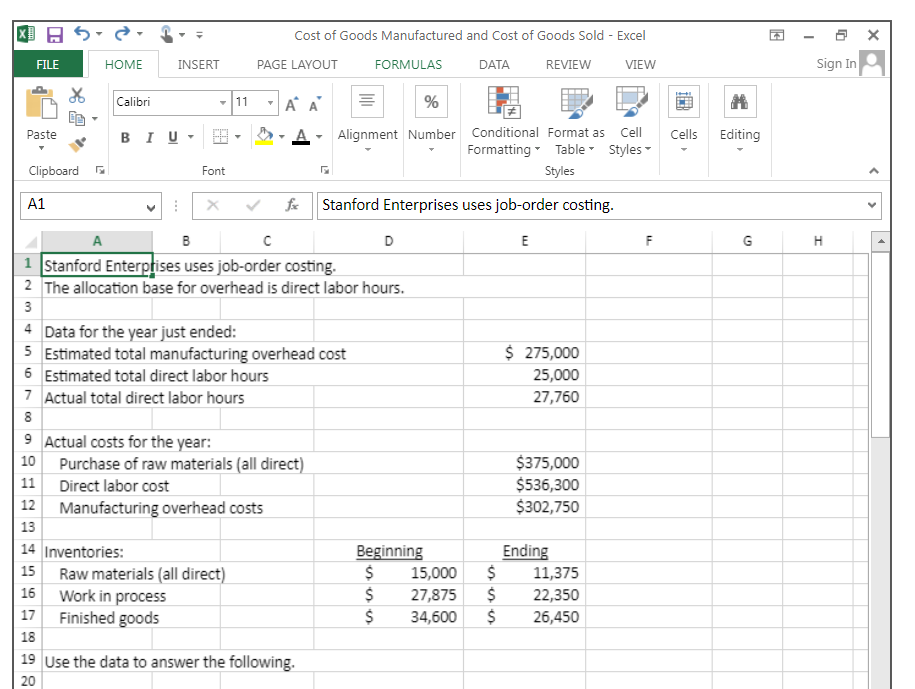Select the Cut (scissors) icon
Image resolution: width=915 pixels, height=689 pixels.
76,92
